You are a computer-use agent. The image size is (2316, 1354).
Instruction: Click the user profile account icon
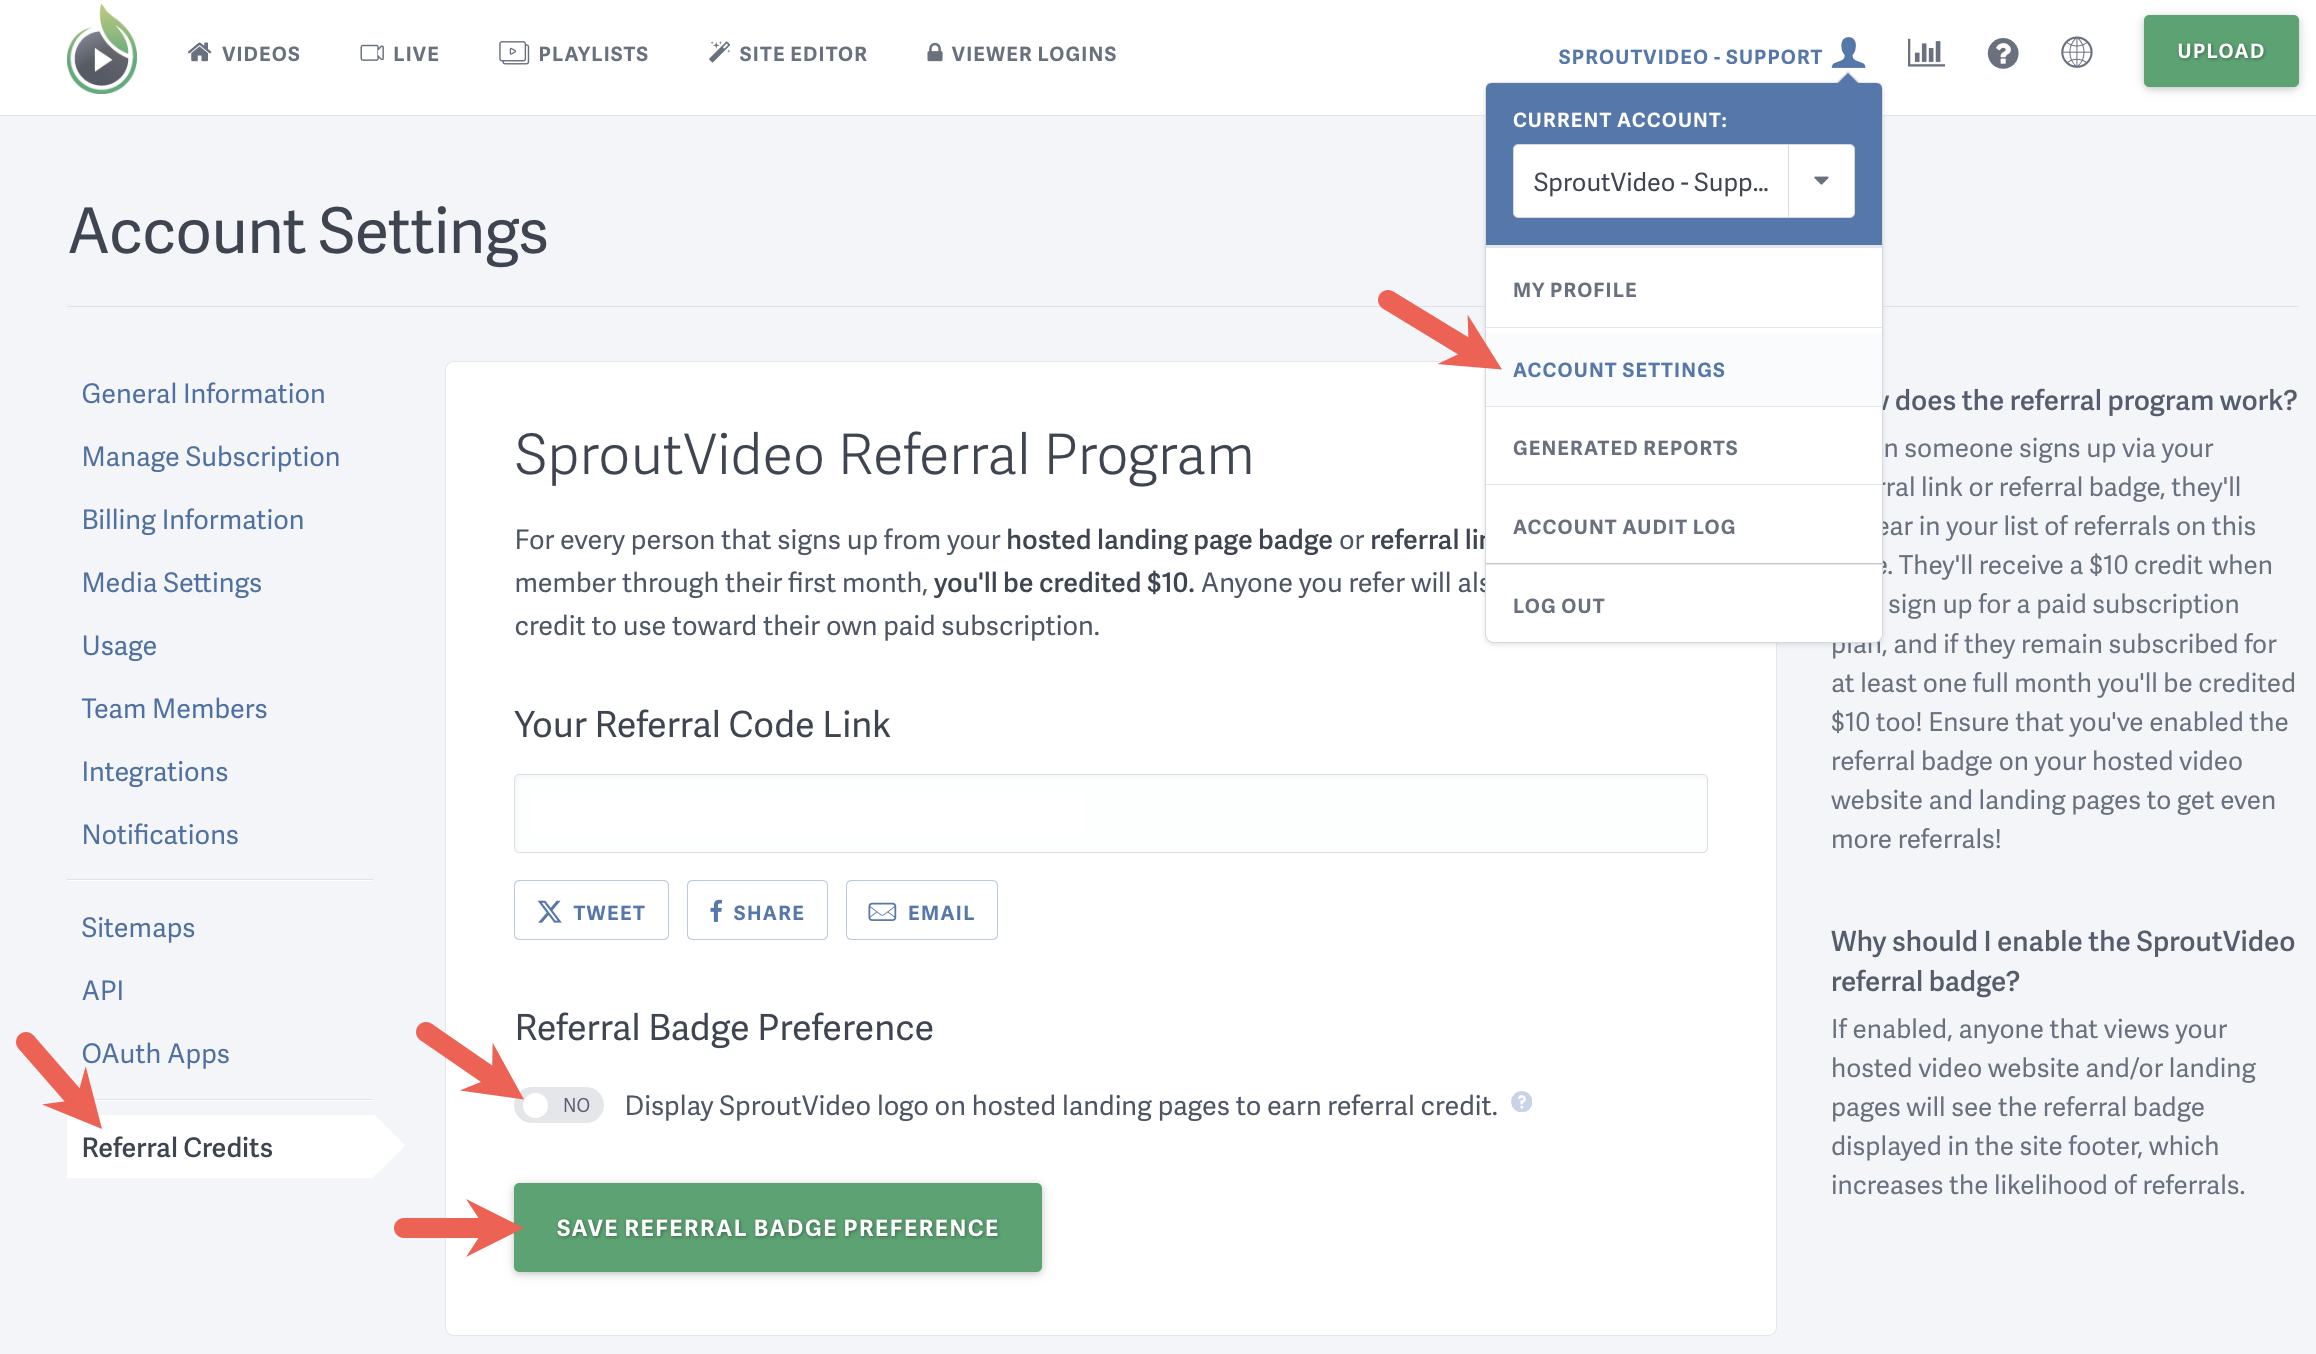click(1851, 52)
